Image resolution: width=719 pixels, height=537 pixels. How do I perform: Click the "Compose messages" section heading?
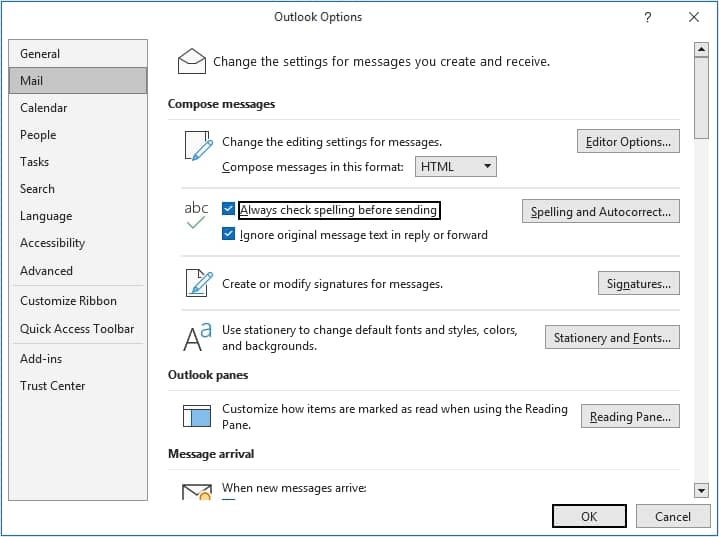[221, 104]
